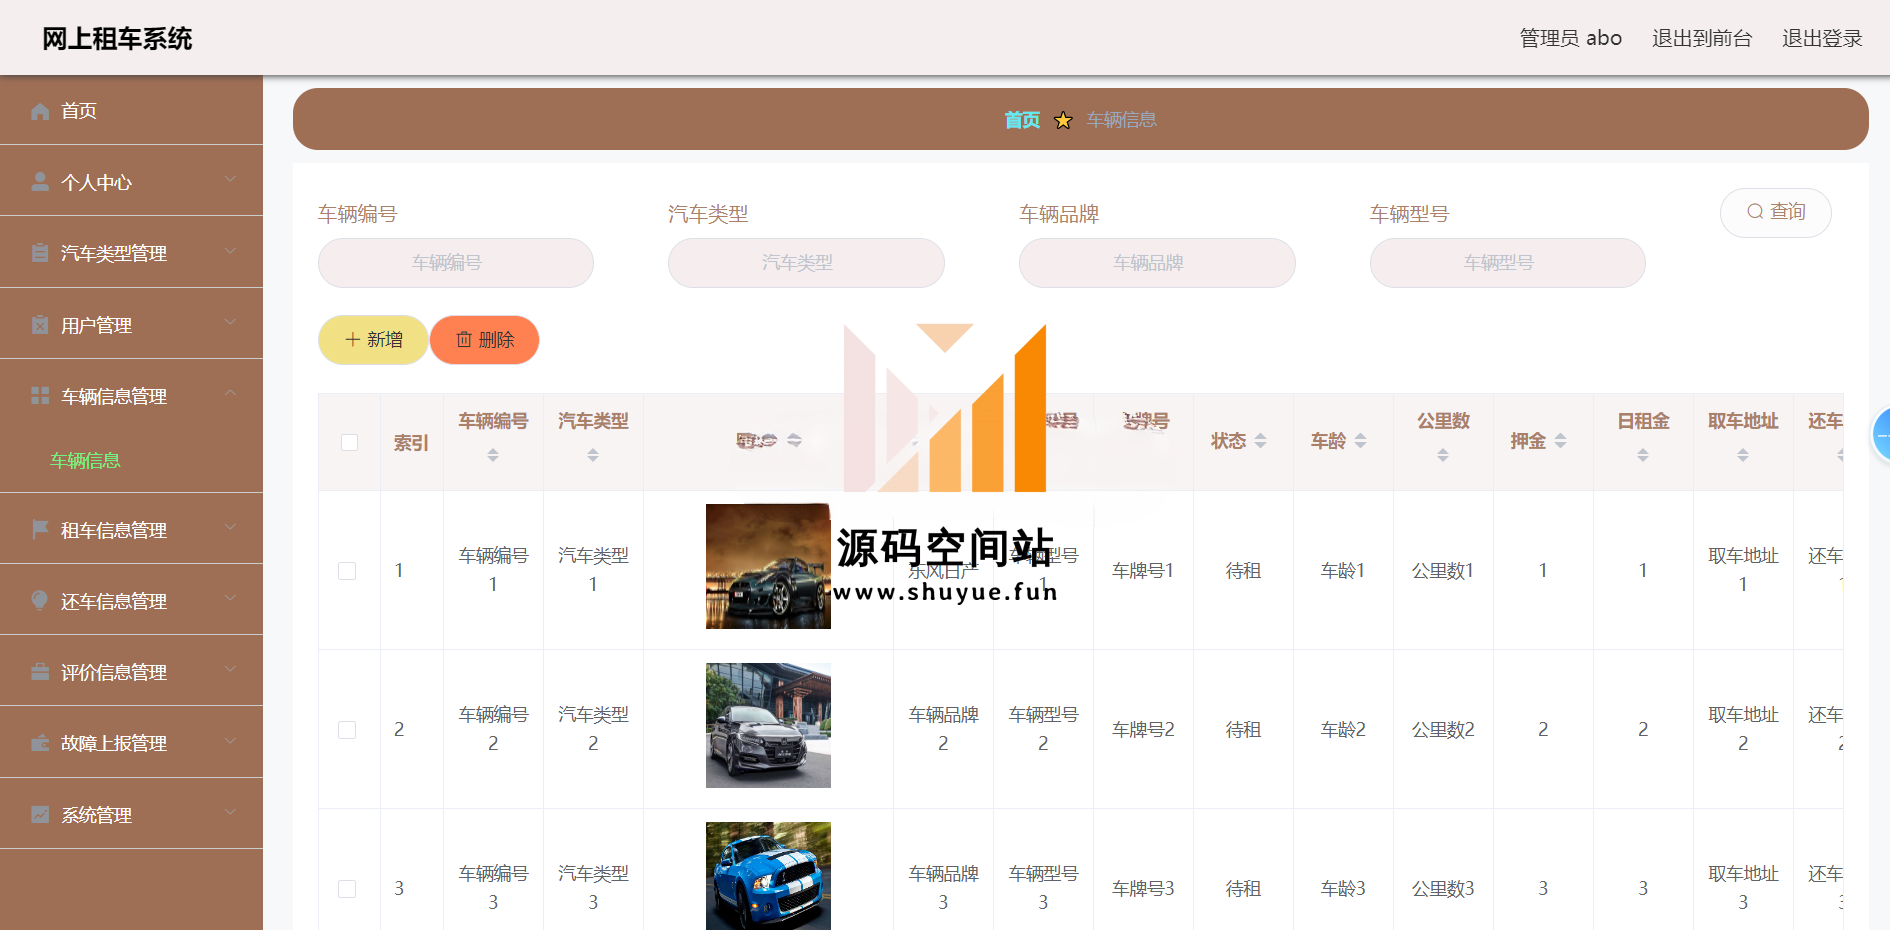Click the 查询 search button
This screenshot has height=930, width=1890.
pyautogui.click(x=1776, y=212)
